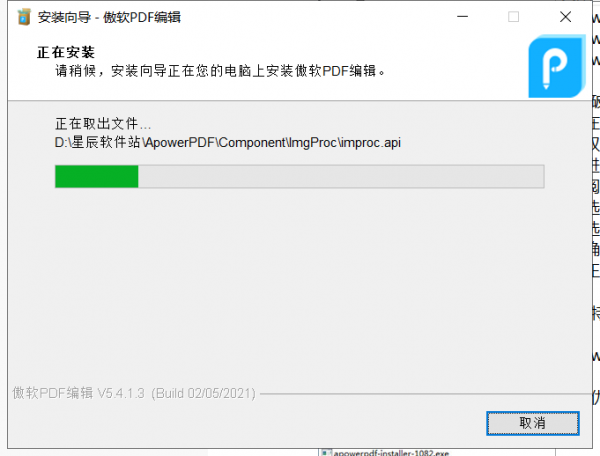Click the separator line beside the version label
Viewport: 600px width, 456px height.
coord(426,394)
